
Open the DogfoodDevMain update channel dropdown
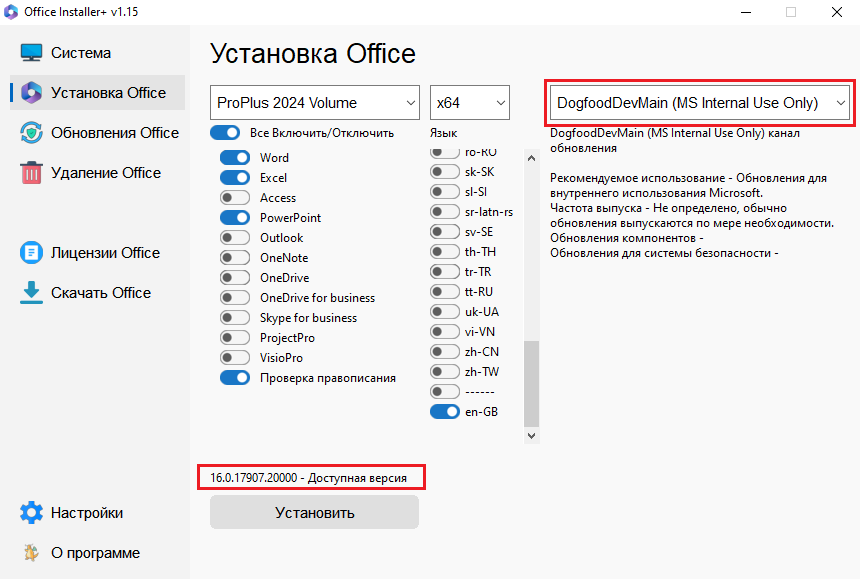700,103
